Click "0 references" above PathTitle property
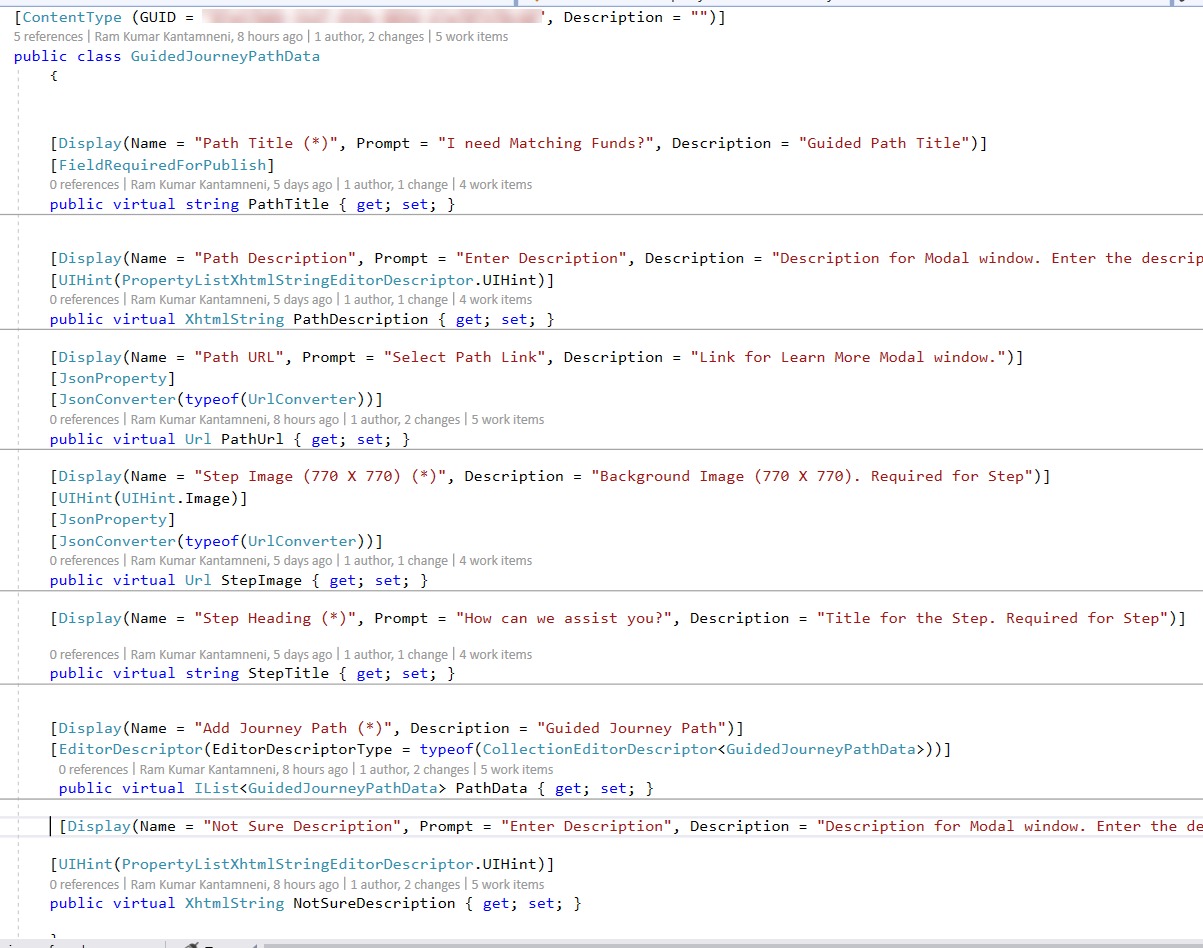The image size is (1203, 948). pyautogui.click(x=84, y=185)
